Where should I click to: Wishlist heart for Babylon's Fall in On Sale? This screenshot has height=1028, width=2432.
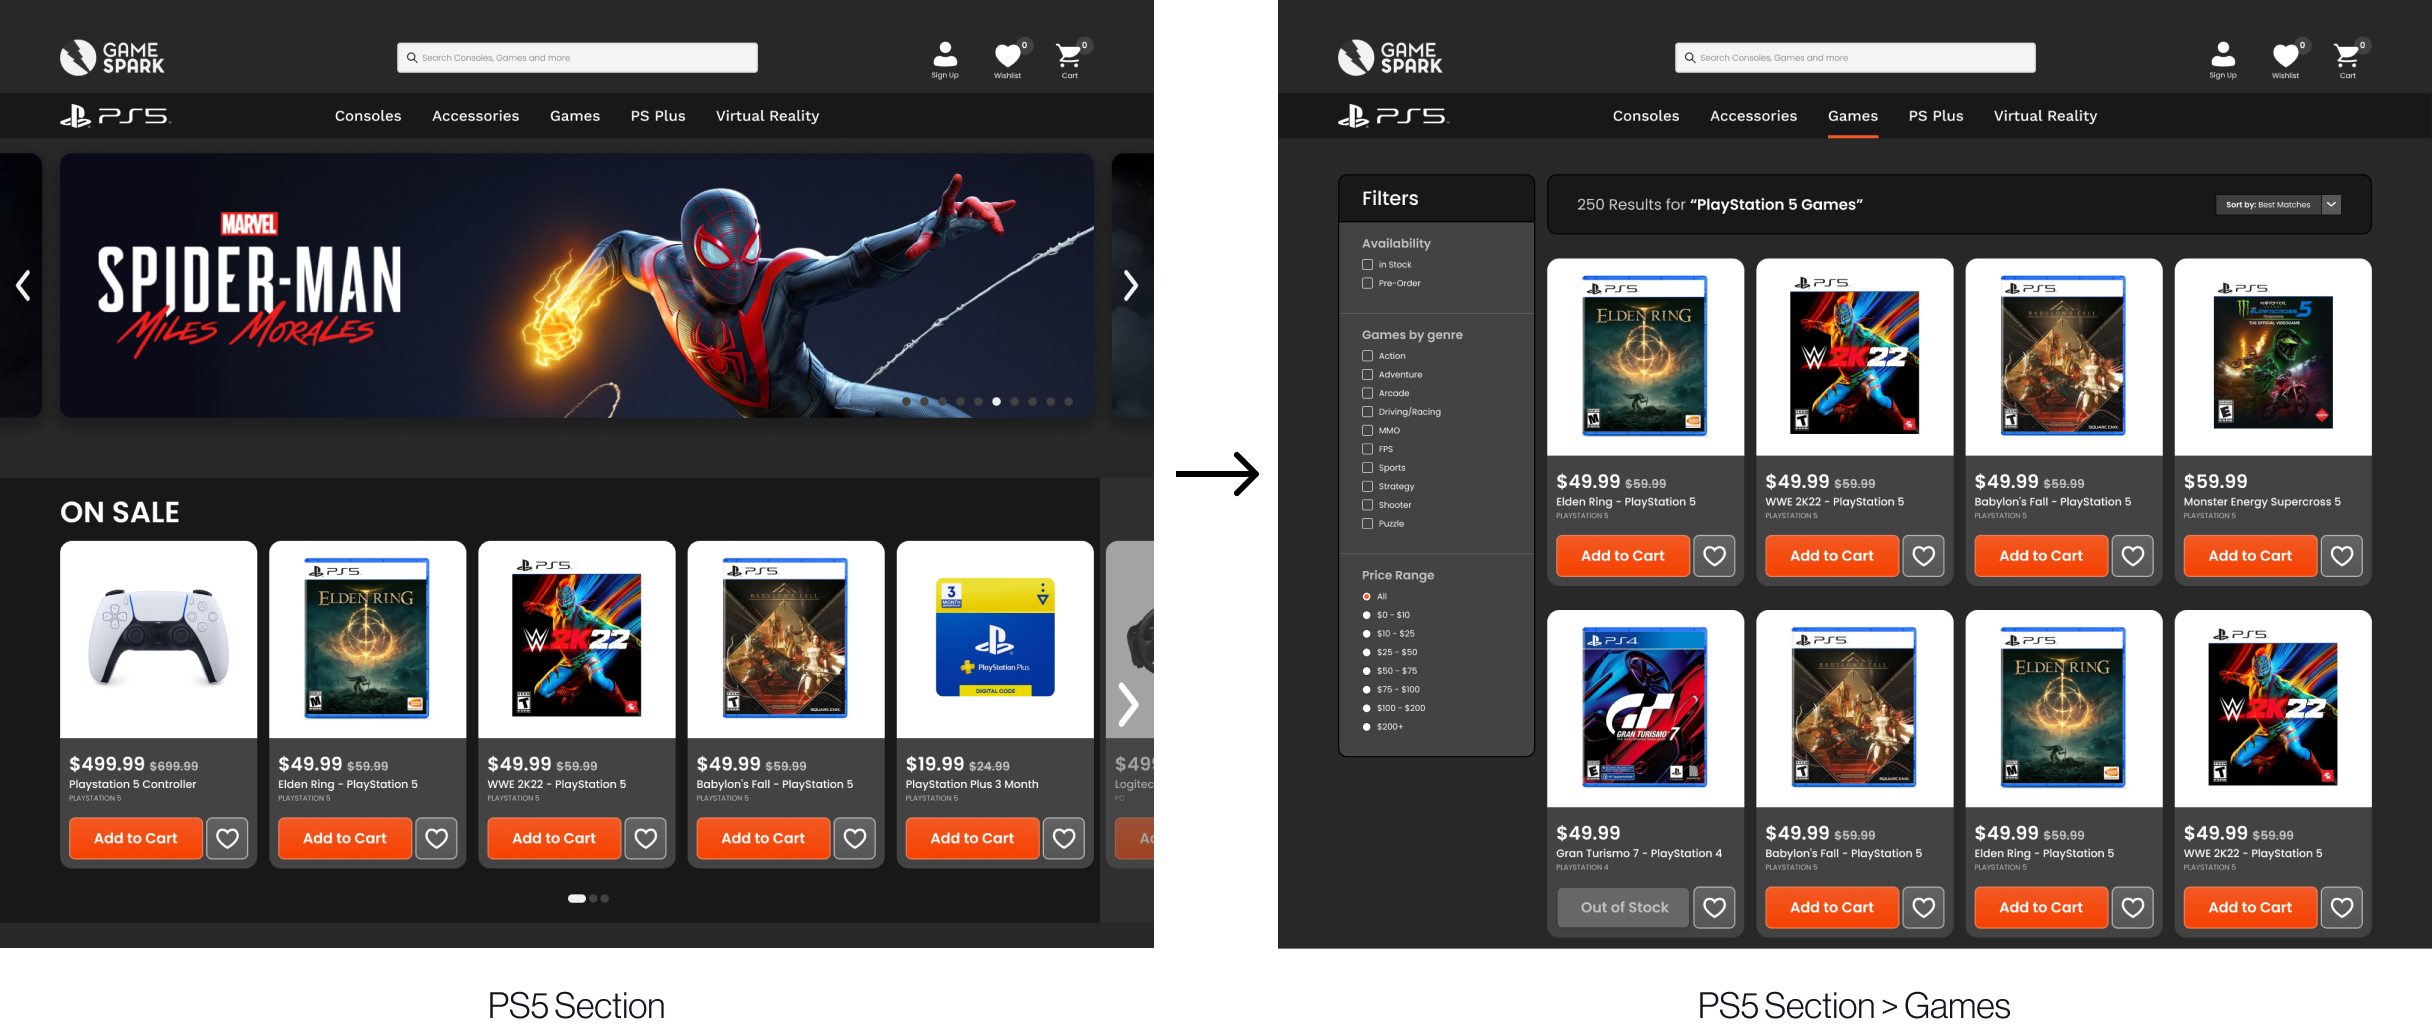855,838
